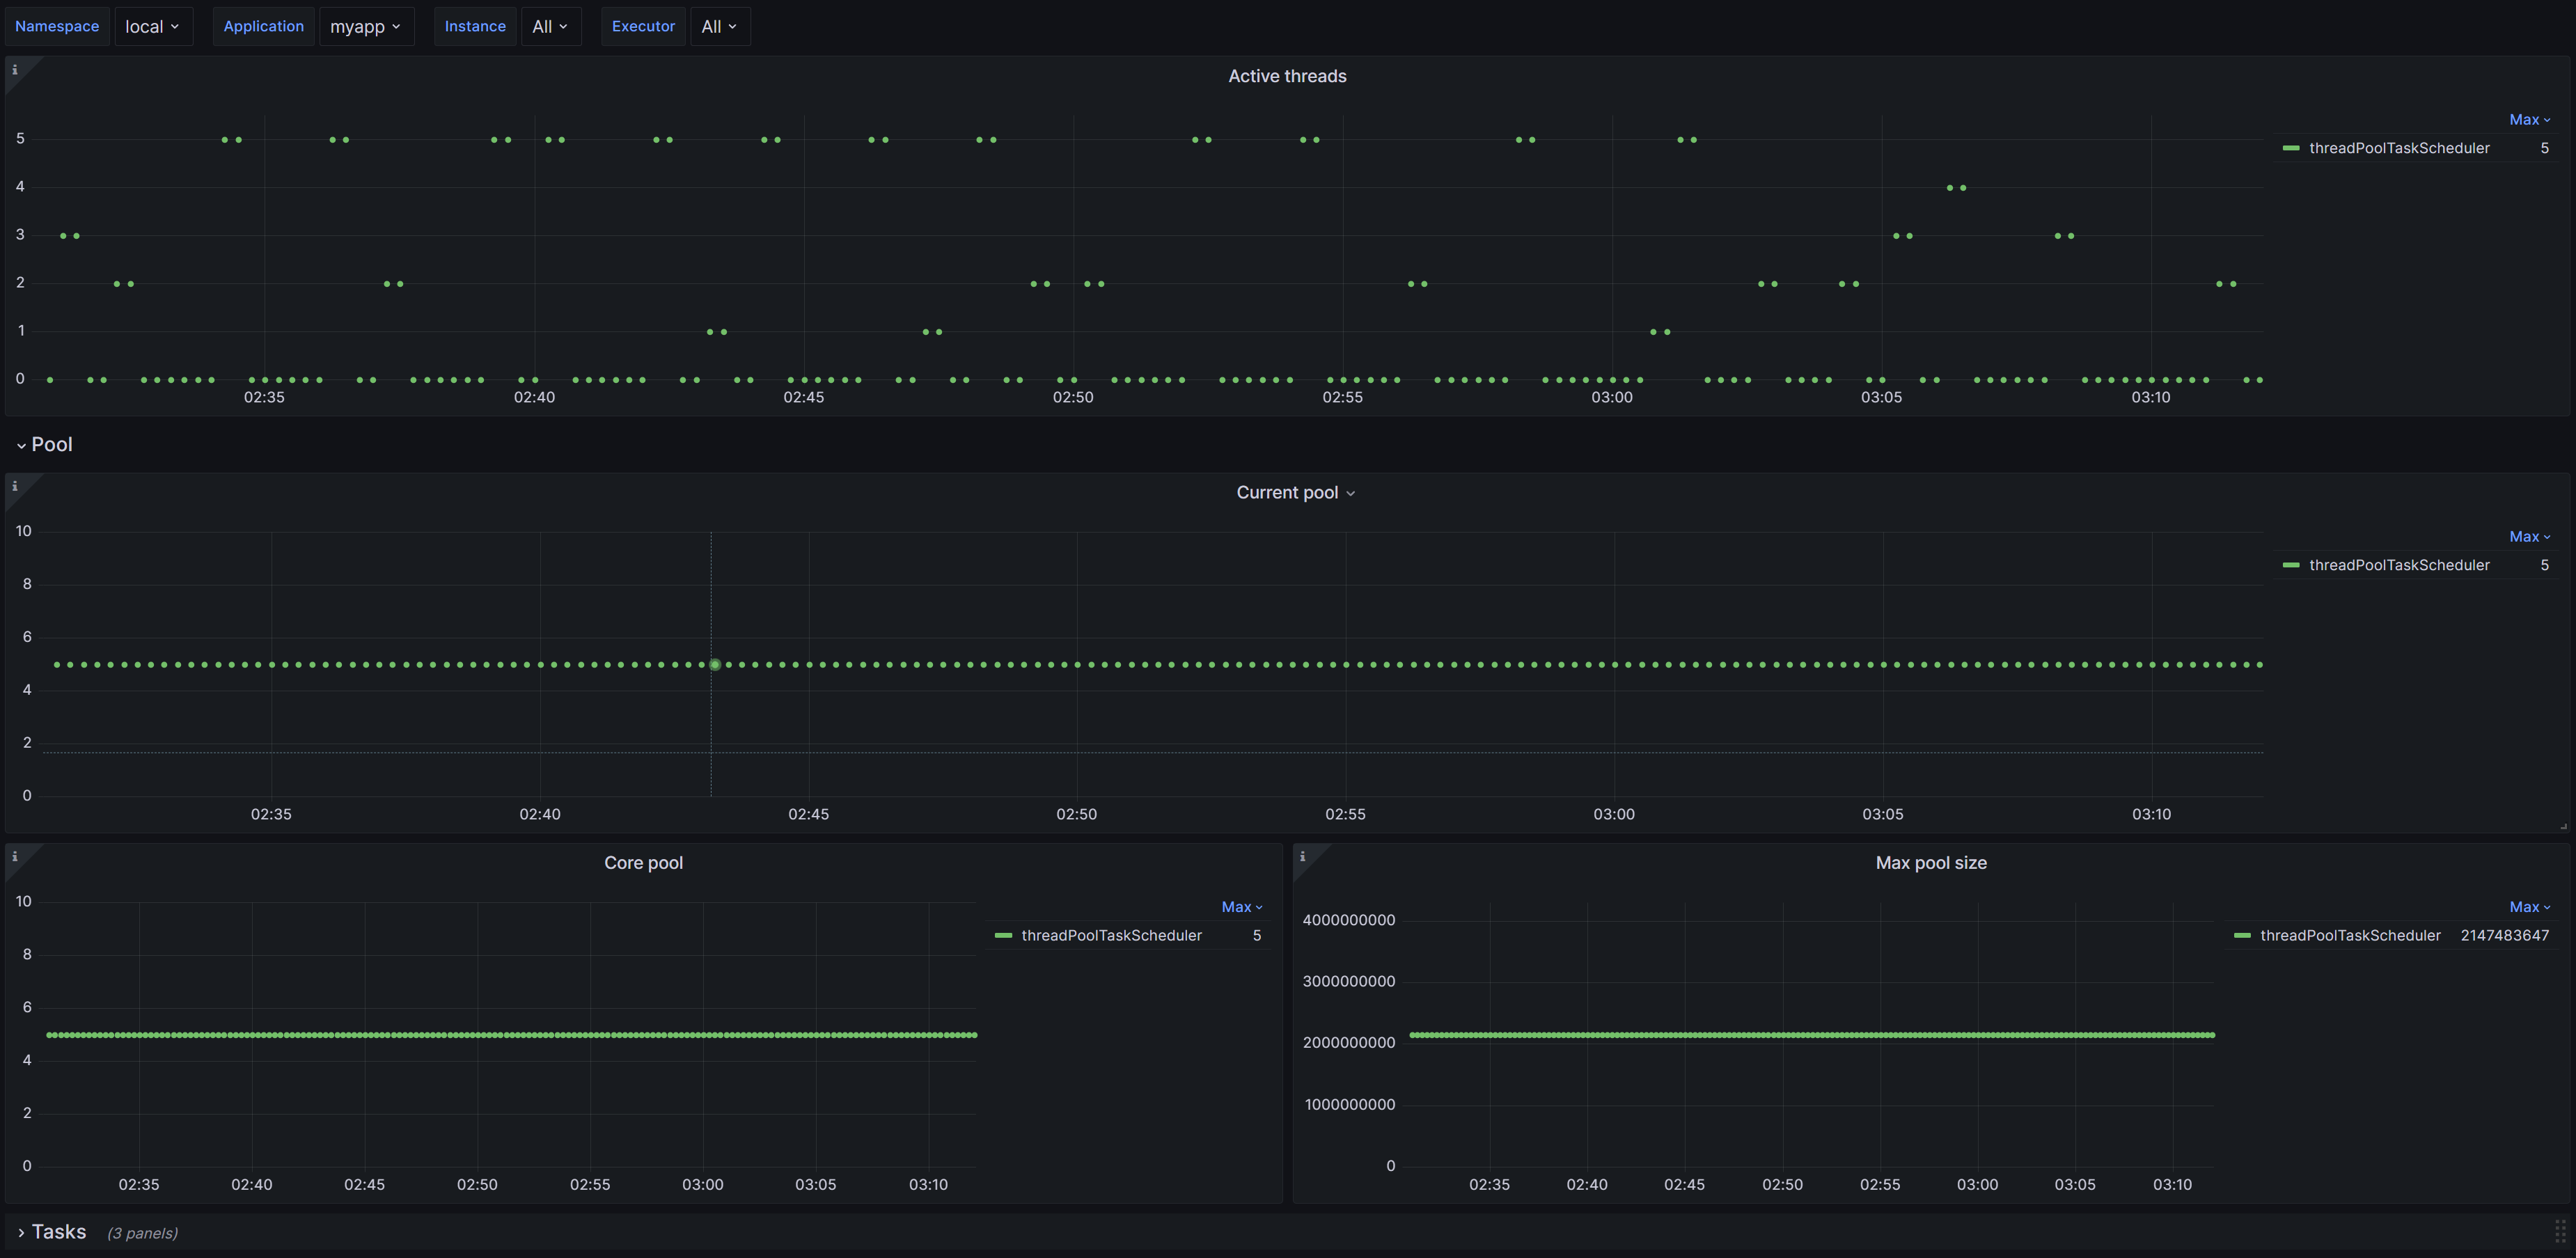Viewport: 2576px width, 1258px height.
Task: Click the Current pool panel info icon
Action: click(x=14, y=487)
